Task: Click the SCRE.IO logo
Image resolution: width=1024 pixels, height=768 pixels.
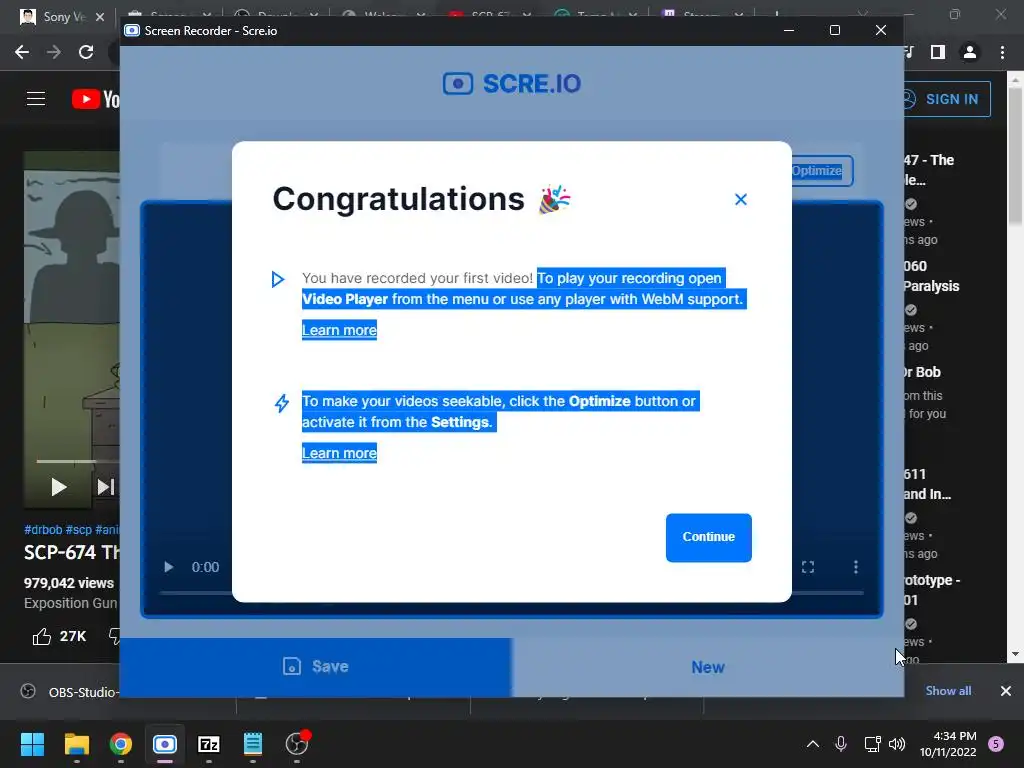Action: pyautogui.click(x=512, y=84)
